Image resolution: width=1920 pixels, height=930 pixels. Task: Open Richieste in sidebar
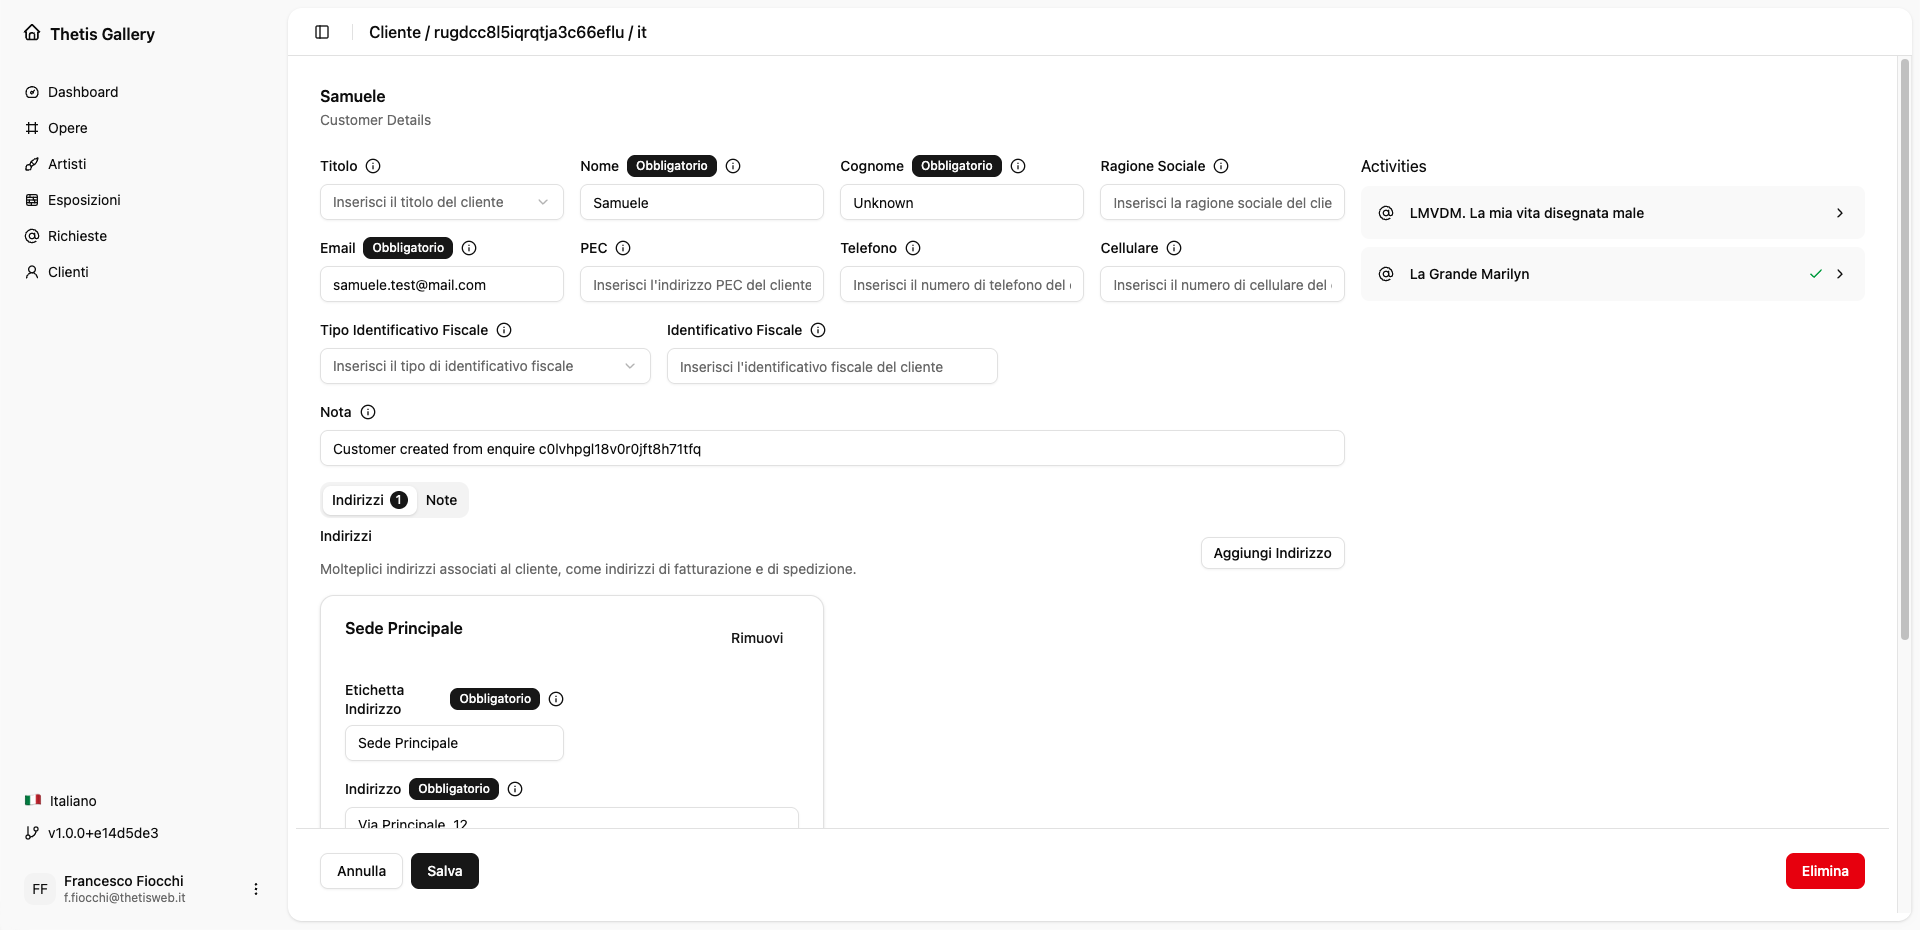pos(77,236)
